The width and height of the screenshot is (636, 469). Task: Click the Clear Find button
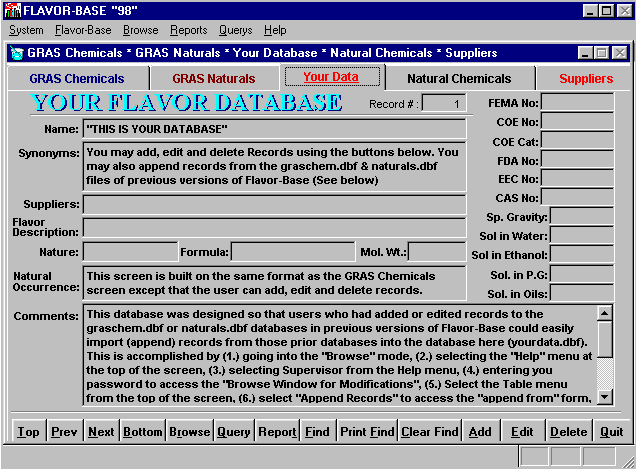coord(430,432)
